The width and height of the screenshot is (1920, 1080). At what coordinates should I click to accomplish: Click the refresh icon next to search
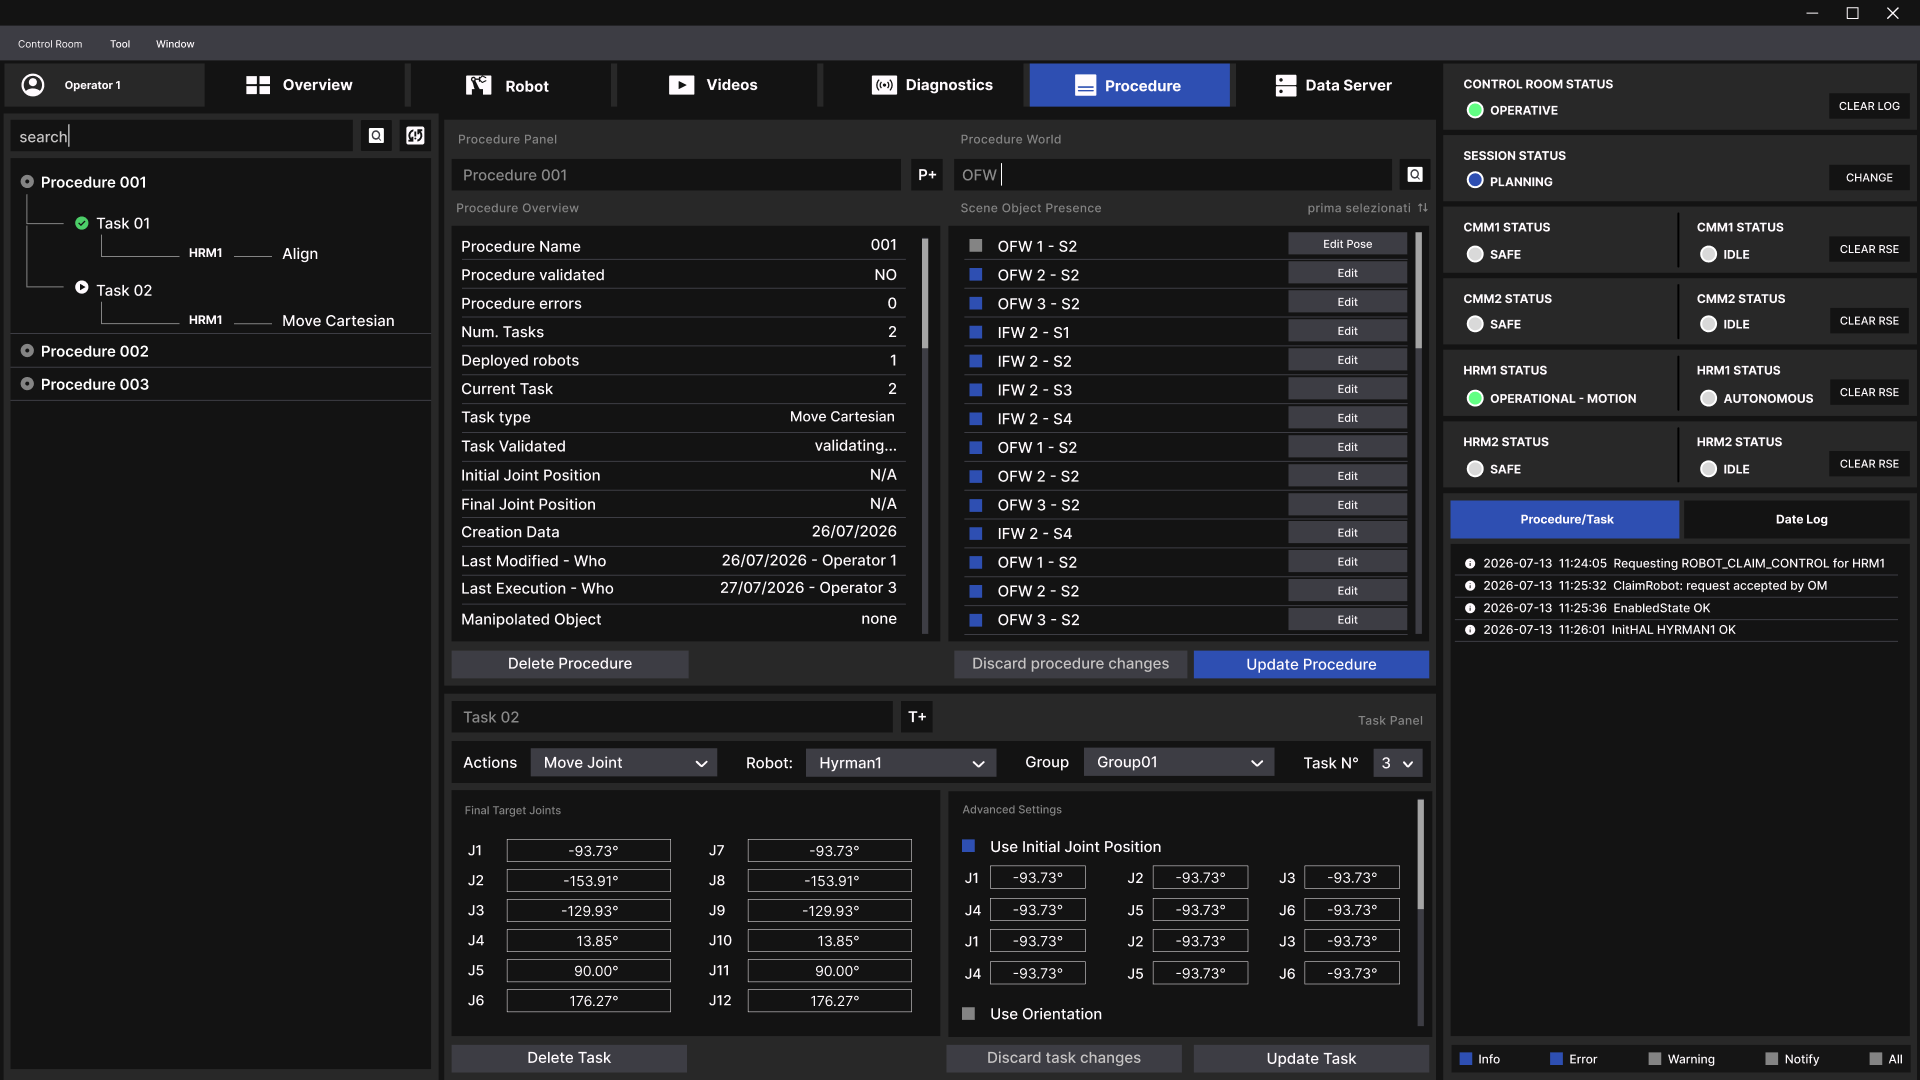coord(415,136)
